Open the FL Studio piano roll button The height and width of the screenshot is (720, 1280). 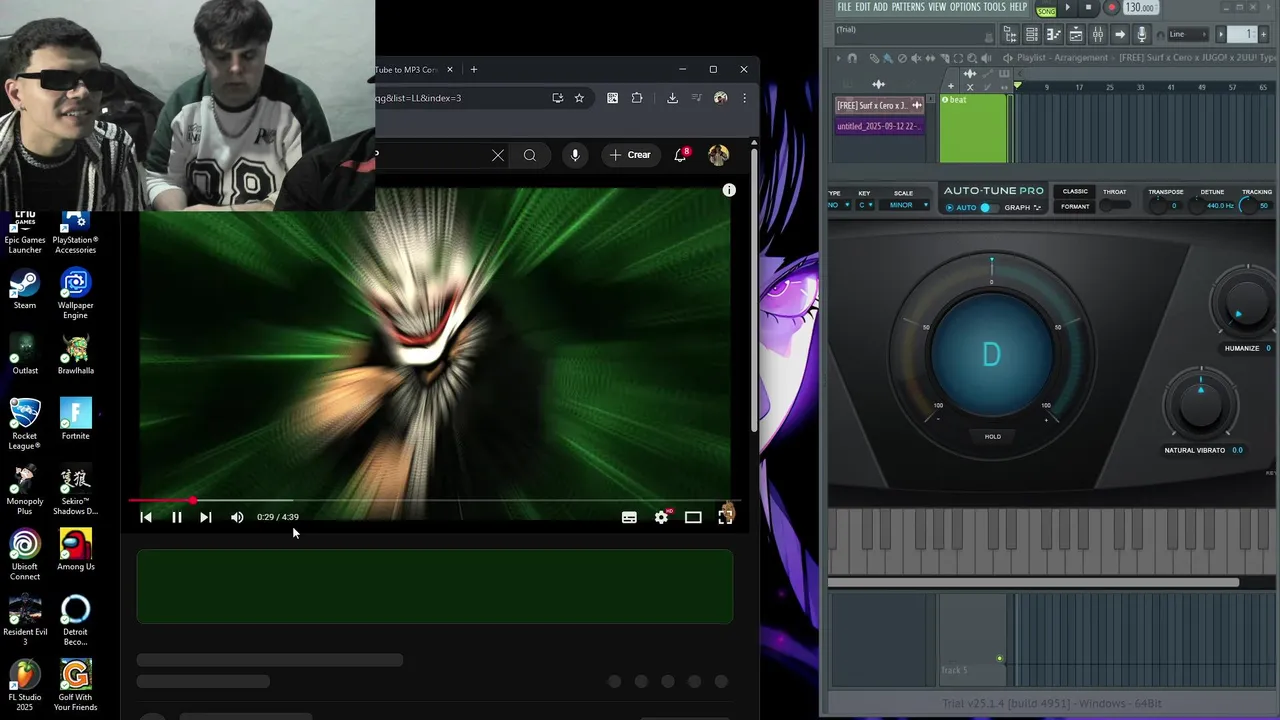tap(1054, 35)
